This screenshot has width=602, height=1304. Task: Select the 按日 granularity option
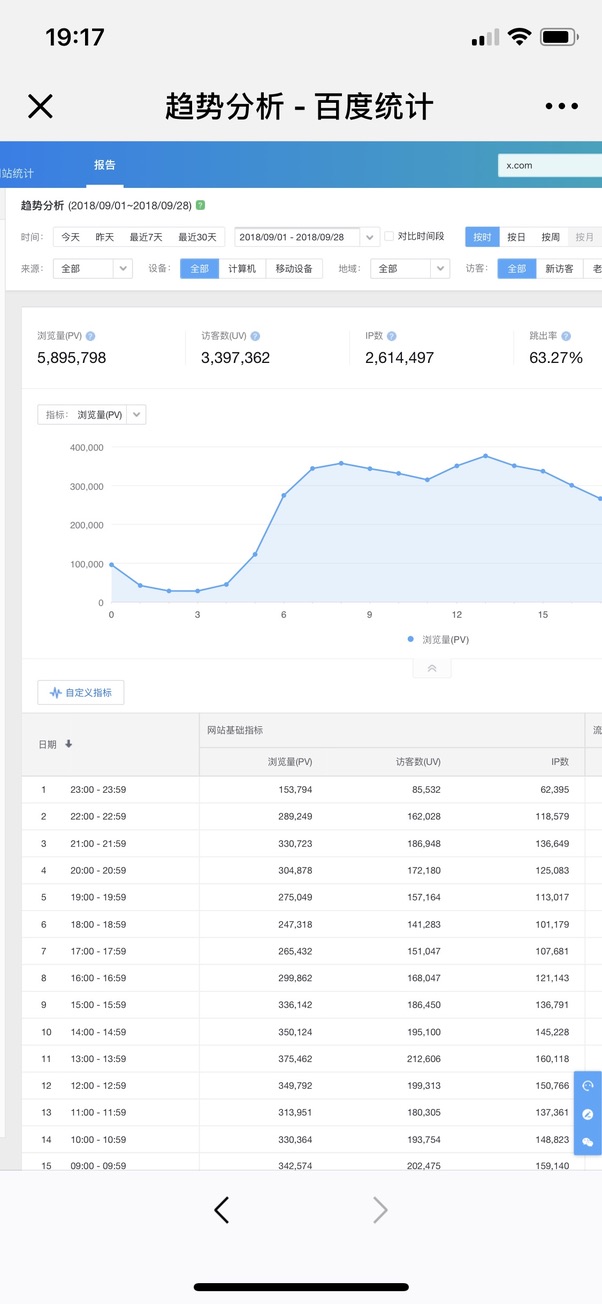(516, 237)
